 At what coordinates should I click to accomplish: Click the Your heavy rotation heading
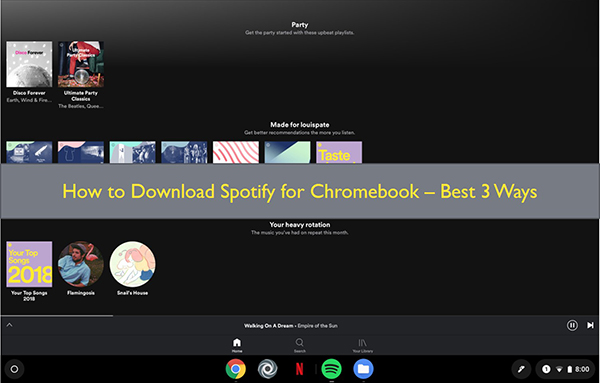point(300,225)
